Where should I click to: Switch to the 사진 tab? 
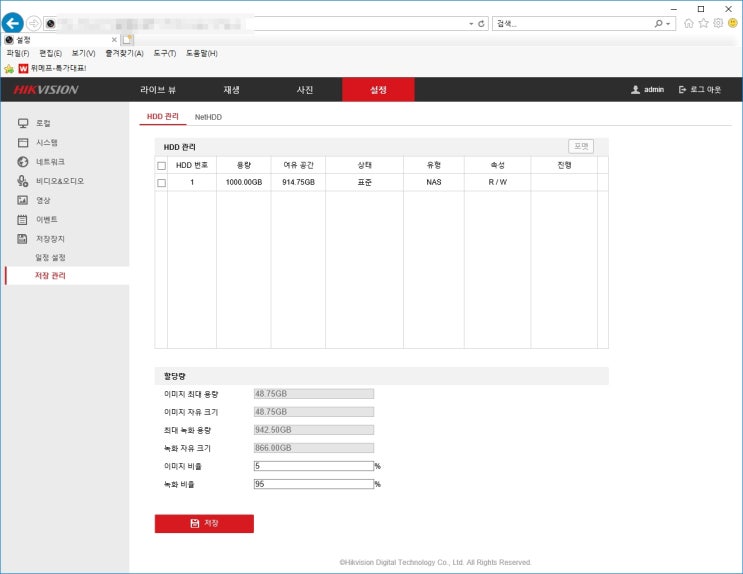tap(305, 90)
